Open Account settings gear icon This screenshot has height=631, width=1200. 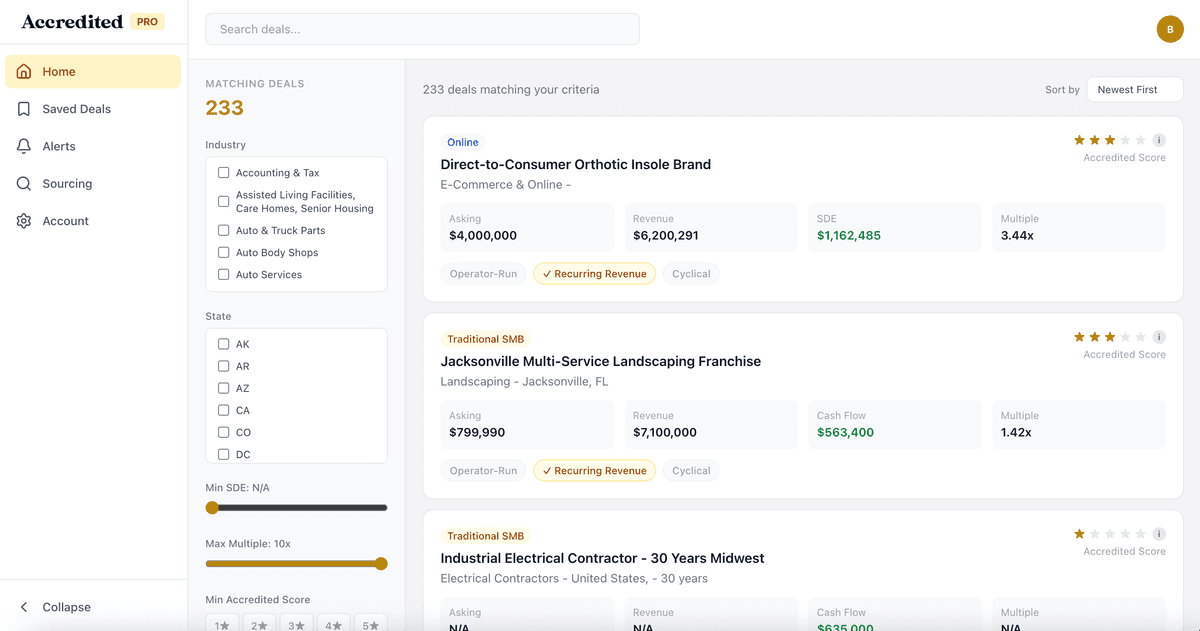(23, 221)
